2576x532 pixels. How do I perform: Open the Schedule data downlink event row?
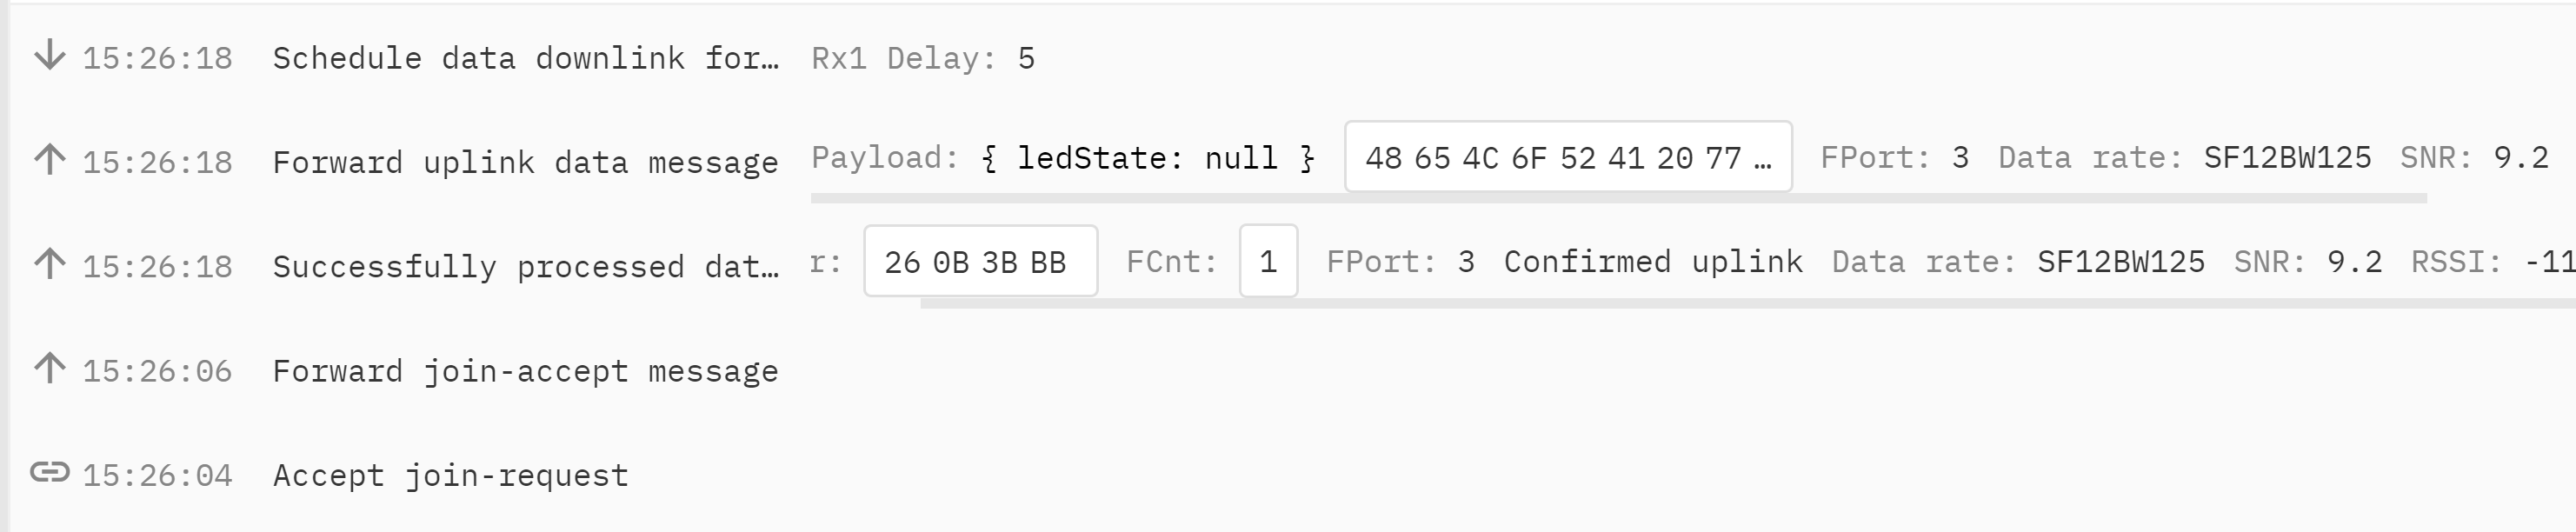1288,58
